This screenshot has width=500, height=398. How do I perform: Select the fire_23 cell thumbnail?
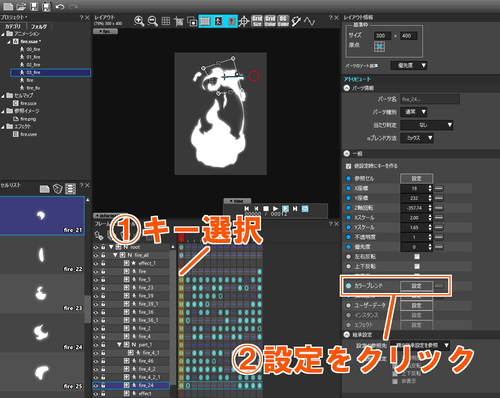(42, 294)
